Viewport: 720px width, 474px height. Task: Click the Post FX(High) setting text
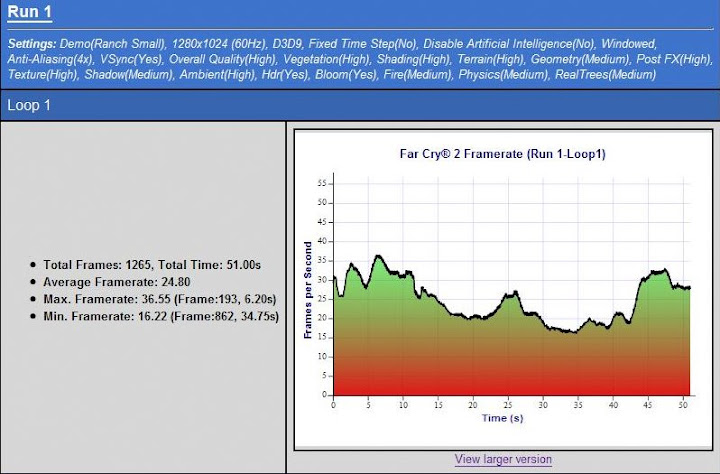[x=674, y=59]
